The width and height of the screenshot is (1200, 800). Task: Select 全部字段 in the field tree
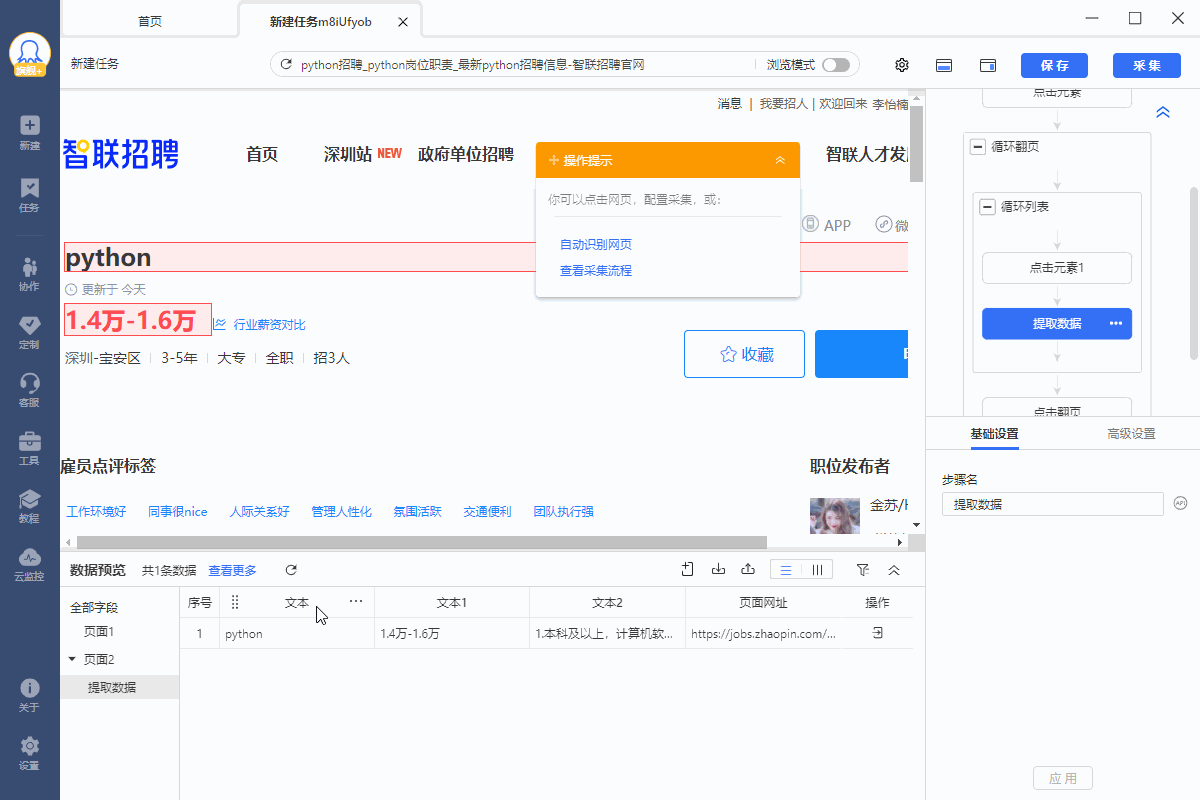94,607
